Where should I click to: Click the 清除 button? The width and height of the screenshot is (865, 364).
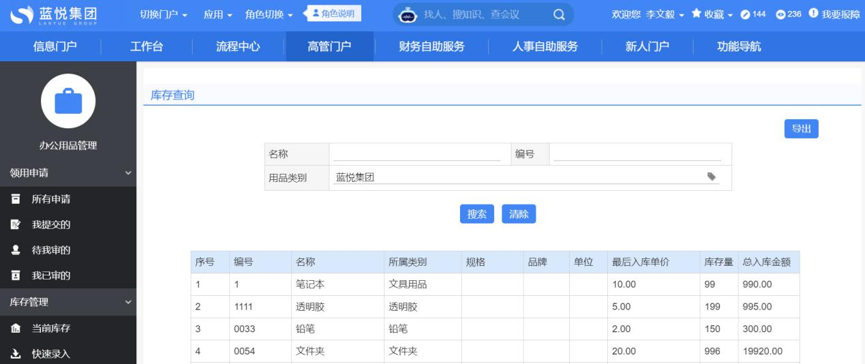point(519,214)
